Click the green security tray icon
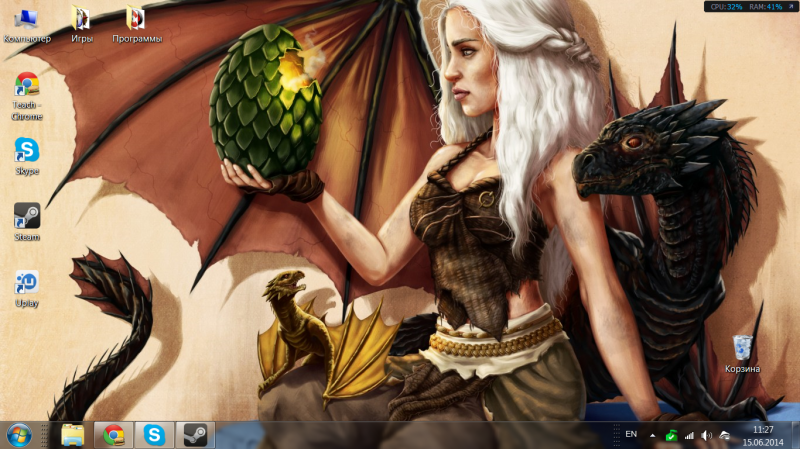800x449 pixels. click(x=671, y=435)
